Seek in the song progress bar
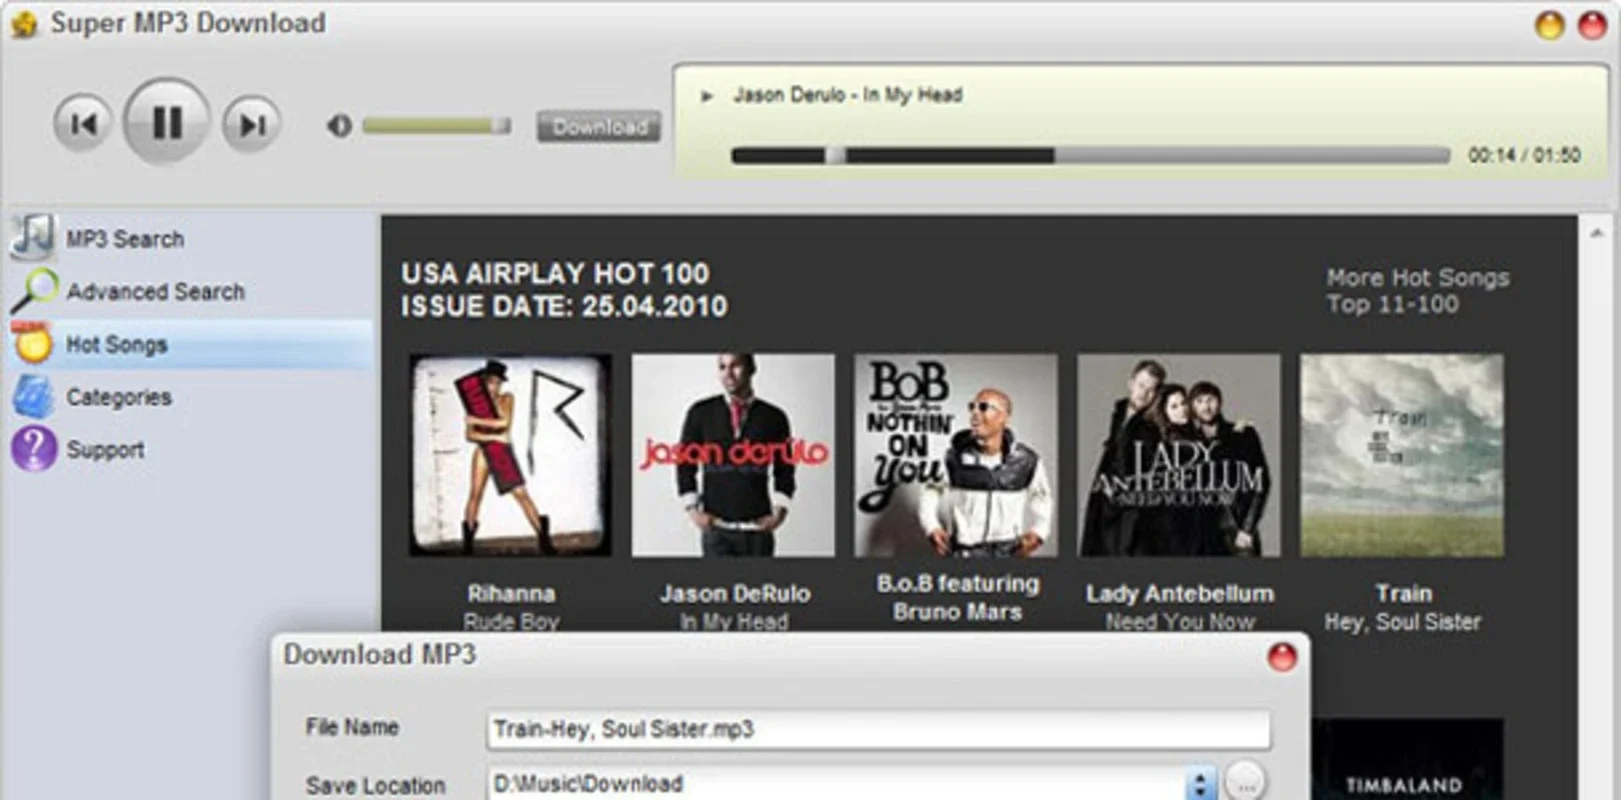Screen dimensions: 1621x800 point(1090,155)
